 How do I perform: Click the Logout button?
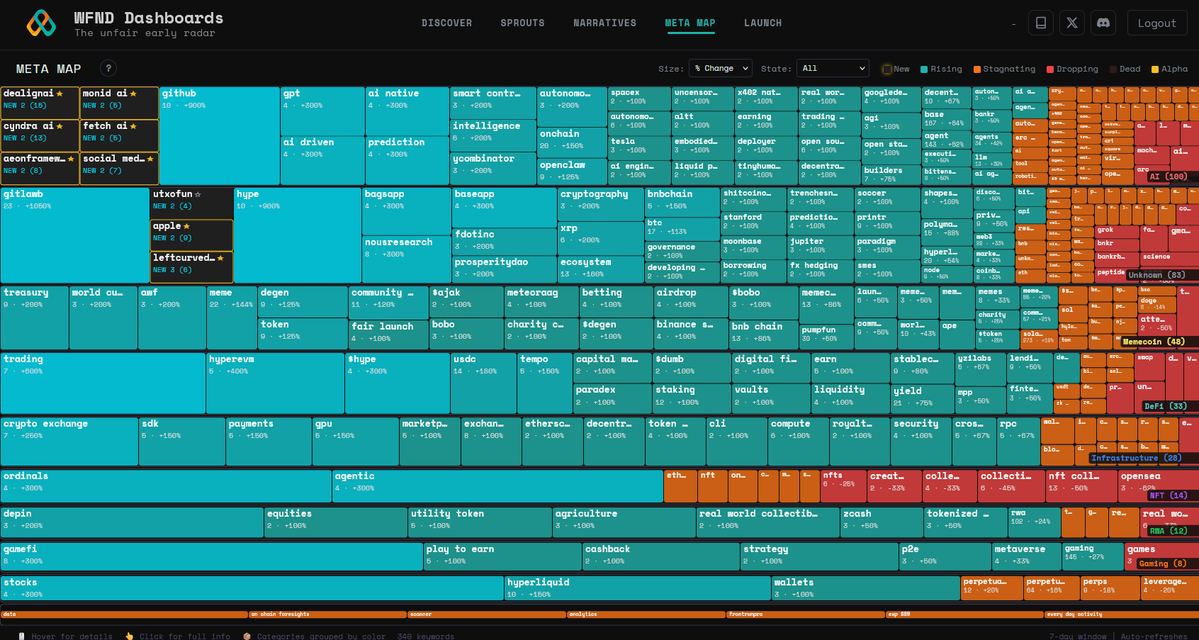[1156, 23]
